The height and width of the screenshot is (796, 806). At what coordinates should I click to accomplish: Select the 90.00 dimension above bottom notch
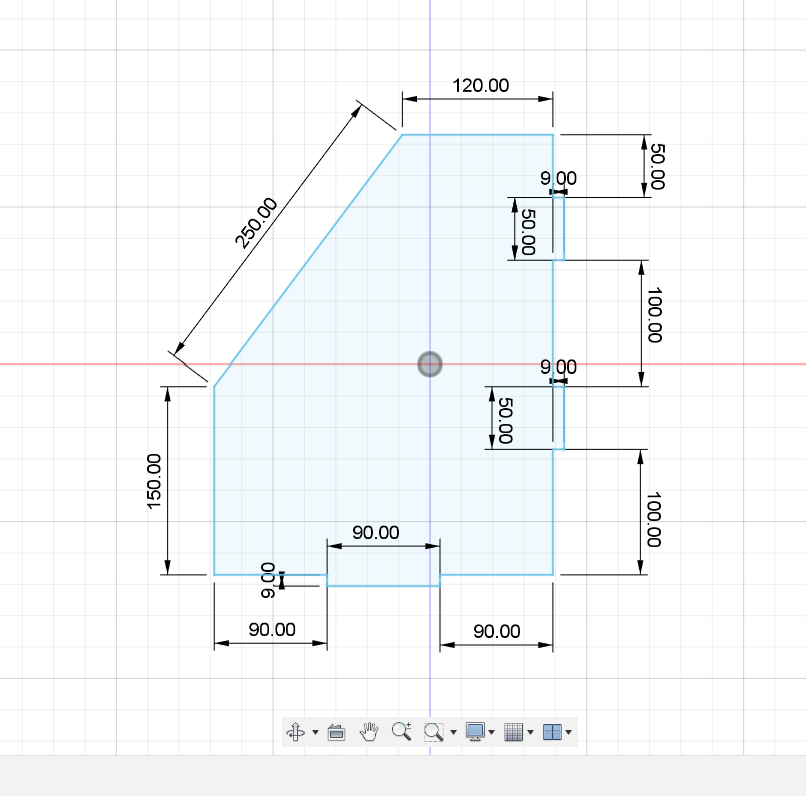coord(376,532)
